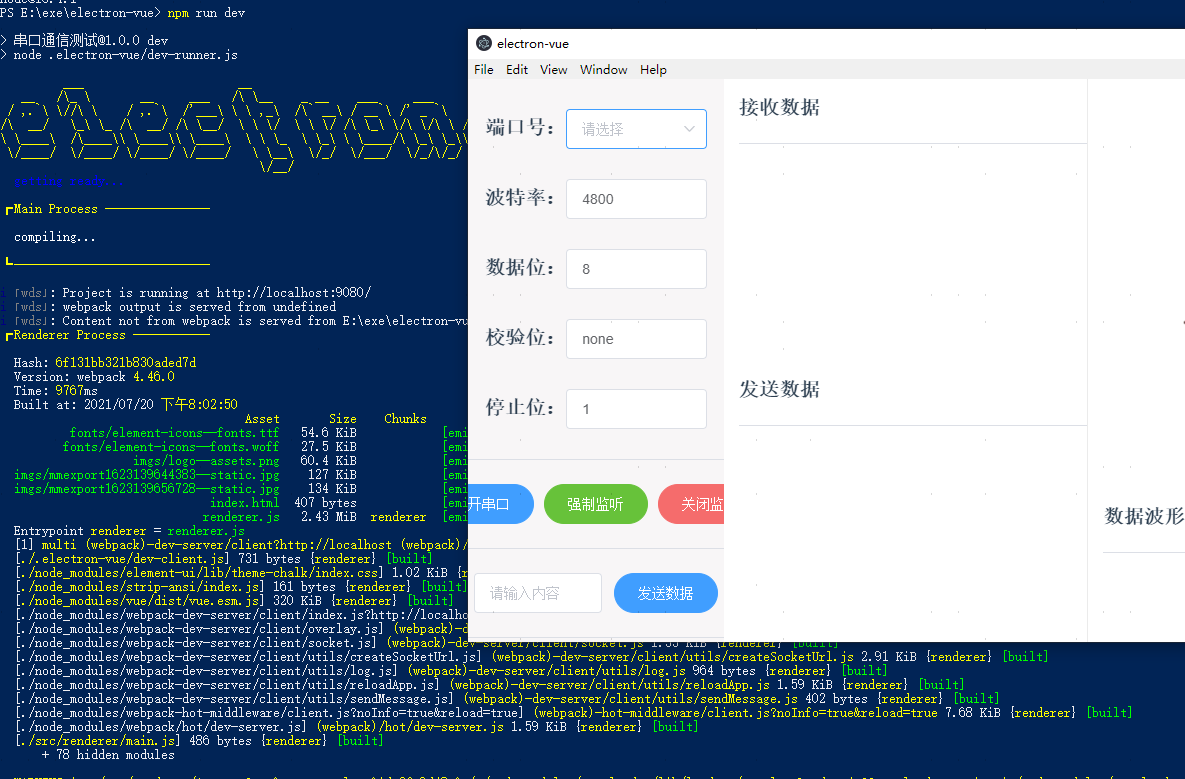The height and width of the screenshot is (779, 1185).
Task: Click 'imgs/mmexport1623139644383--static.jpg' asset in terminal
Action: coord(147,475)
